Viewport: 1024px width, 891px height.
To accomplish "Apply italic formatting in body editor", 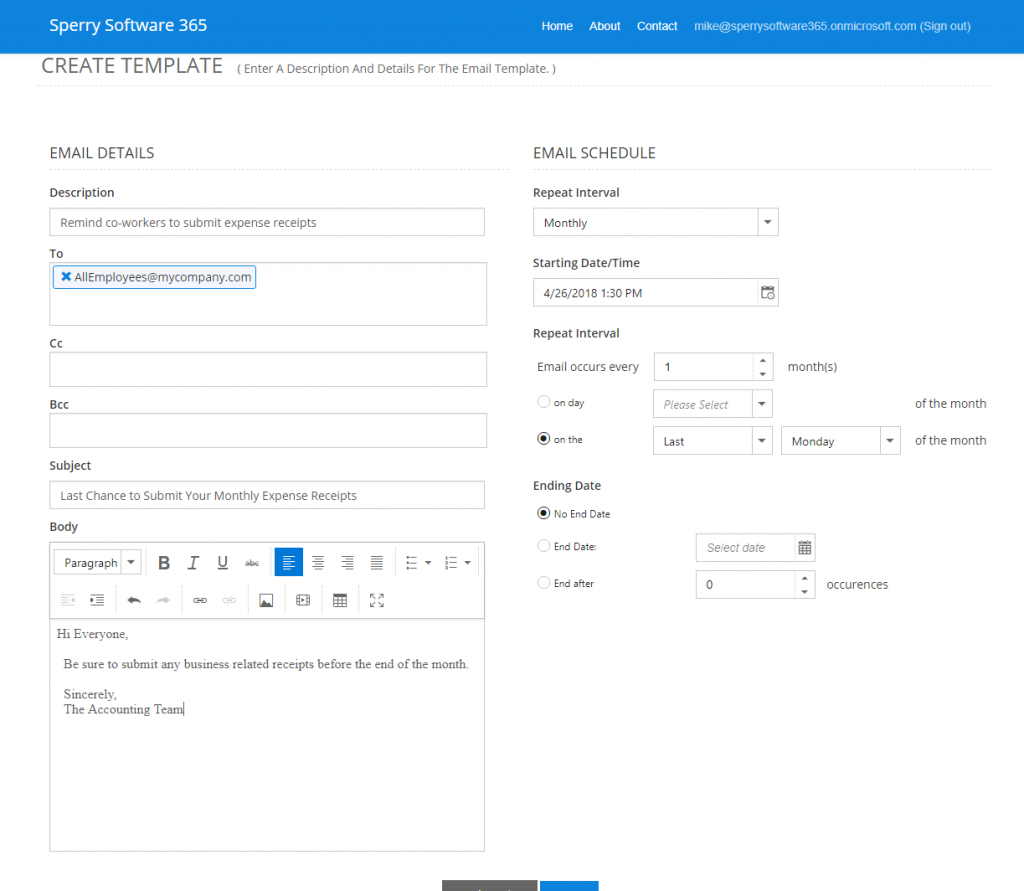I will coord(193,563).
